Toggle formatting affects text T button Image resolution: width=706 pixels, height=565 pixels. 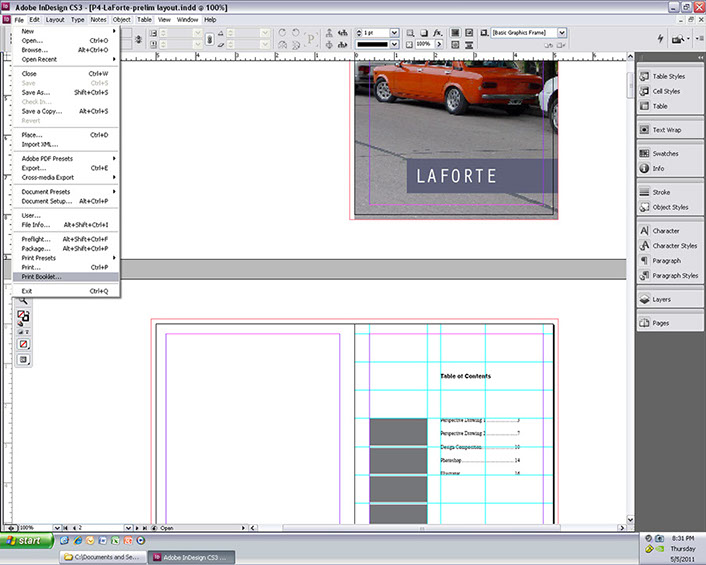[27, 332]
